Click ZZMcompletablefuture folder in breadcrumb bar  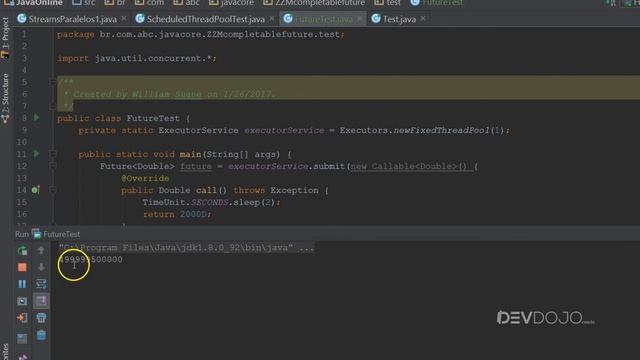tap(314, 3)
